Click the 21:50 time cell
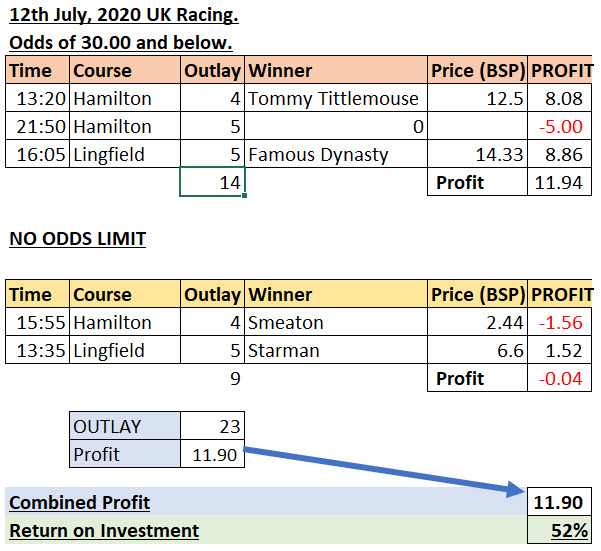601x551 pixels. [38, 127]
